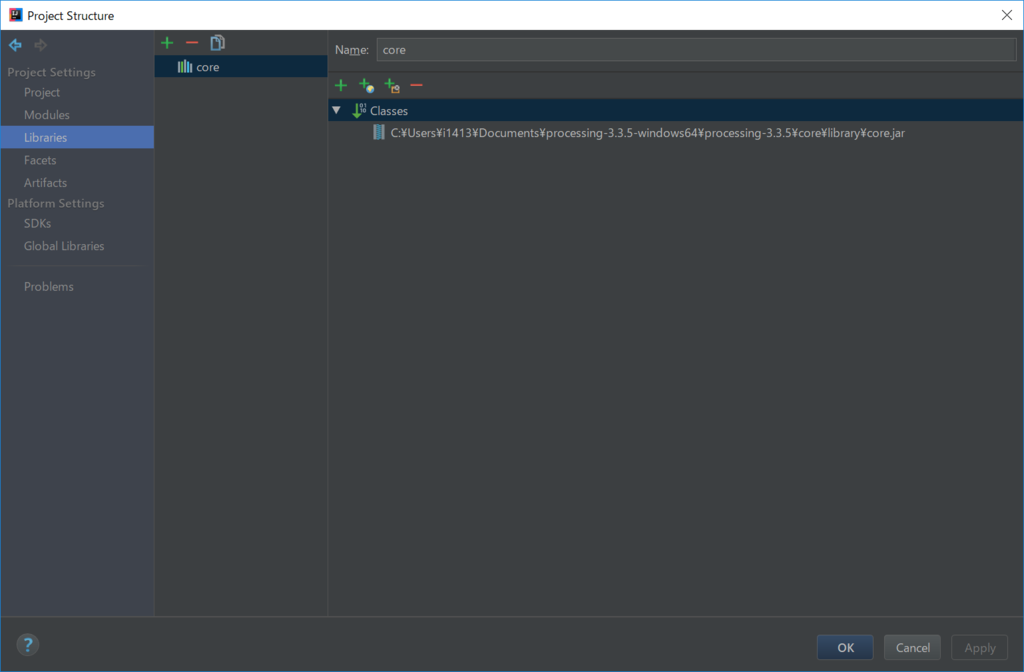Go back using the blue left arrow
This screenshot has height=672, width=1024.
(x=15, y=45)
